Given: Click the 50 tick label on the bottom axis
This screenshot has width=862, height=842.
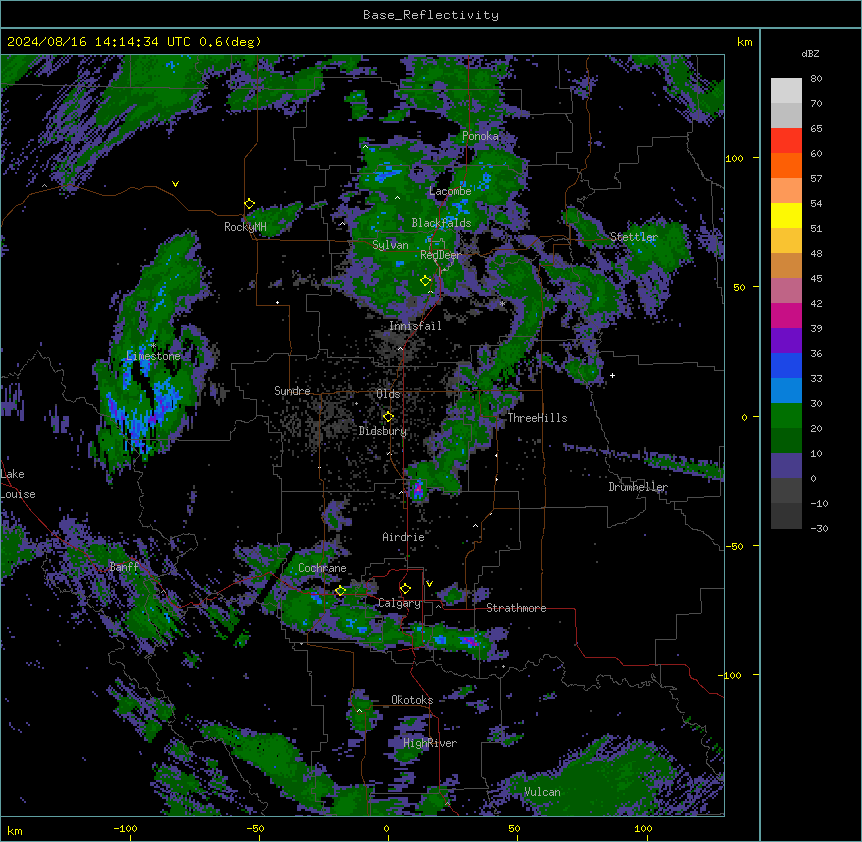Looking at the screenshot, I should tap(514, 828).
